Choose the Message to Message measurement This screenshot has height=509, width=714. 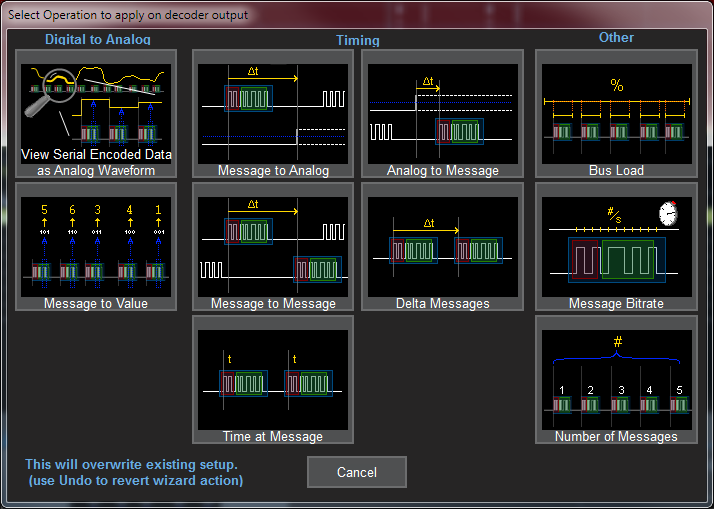pos(273,246)
